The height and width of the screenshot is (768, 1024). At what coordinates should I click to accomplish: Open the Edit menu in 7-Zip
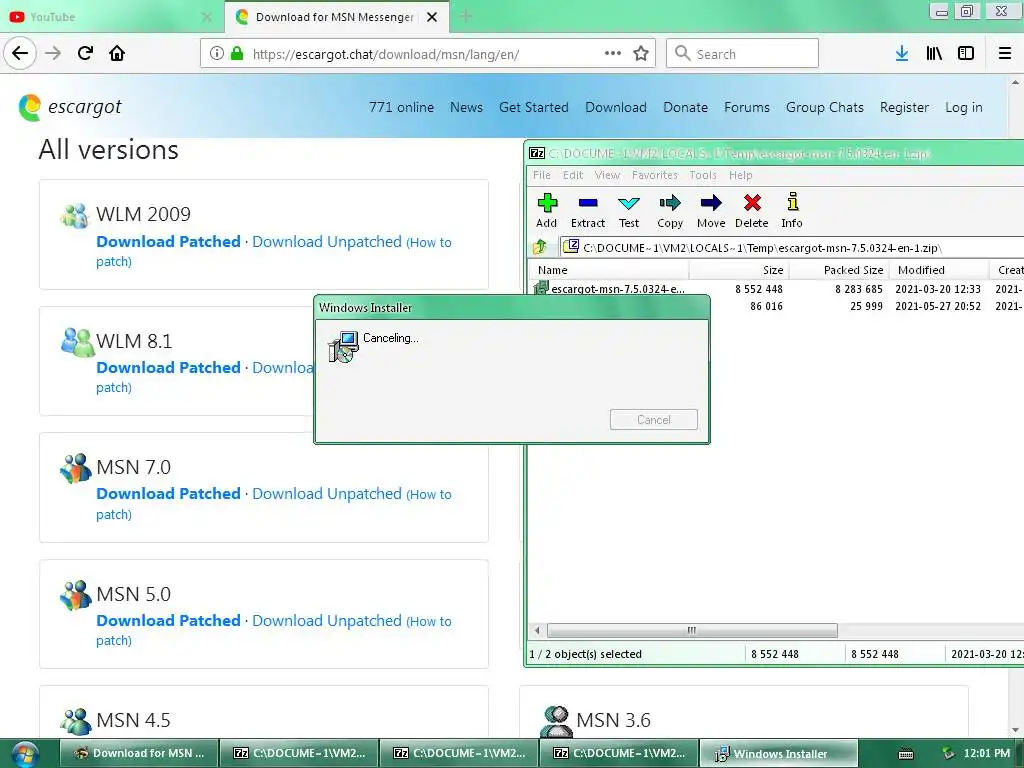[x=573, y=175]
